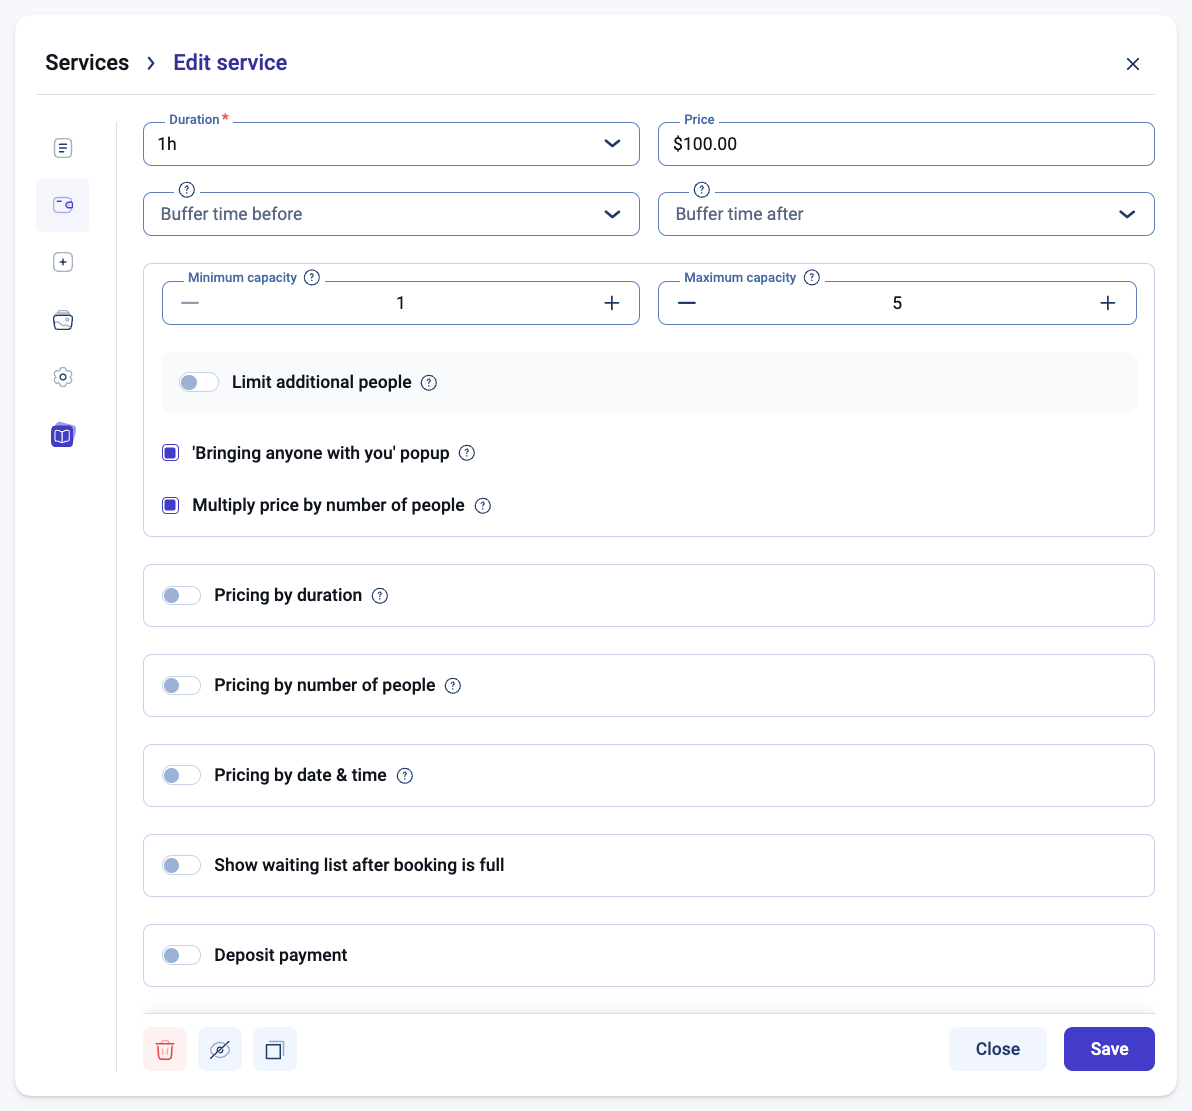This screenshot has width=1192, height=1111.
Task: Click the duplicate service icon
Action: (275, 1050)
